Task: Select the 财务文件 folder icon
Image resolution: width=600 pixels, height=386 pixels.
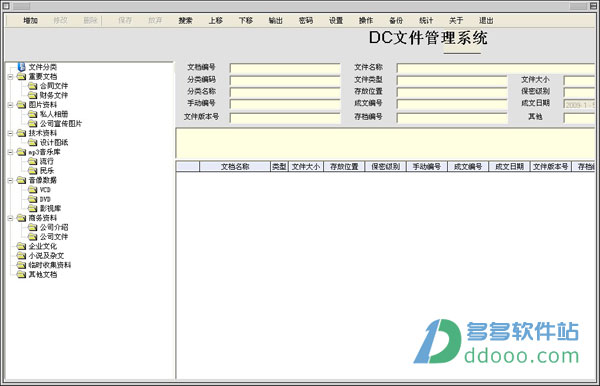Action: 33,95
